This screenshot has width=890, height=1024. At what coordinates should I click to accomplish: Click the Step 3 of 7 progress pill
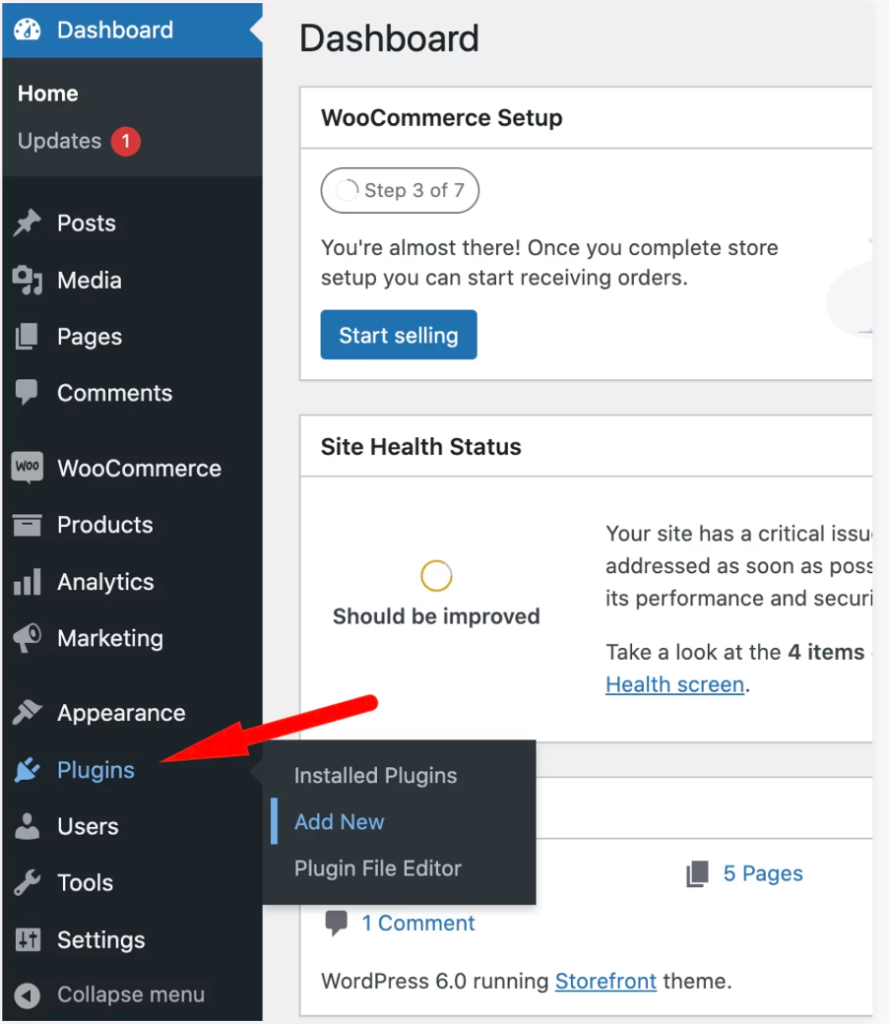pos(400,190)
